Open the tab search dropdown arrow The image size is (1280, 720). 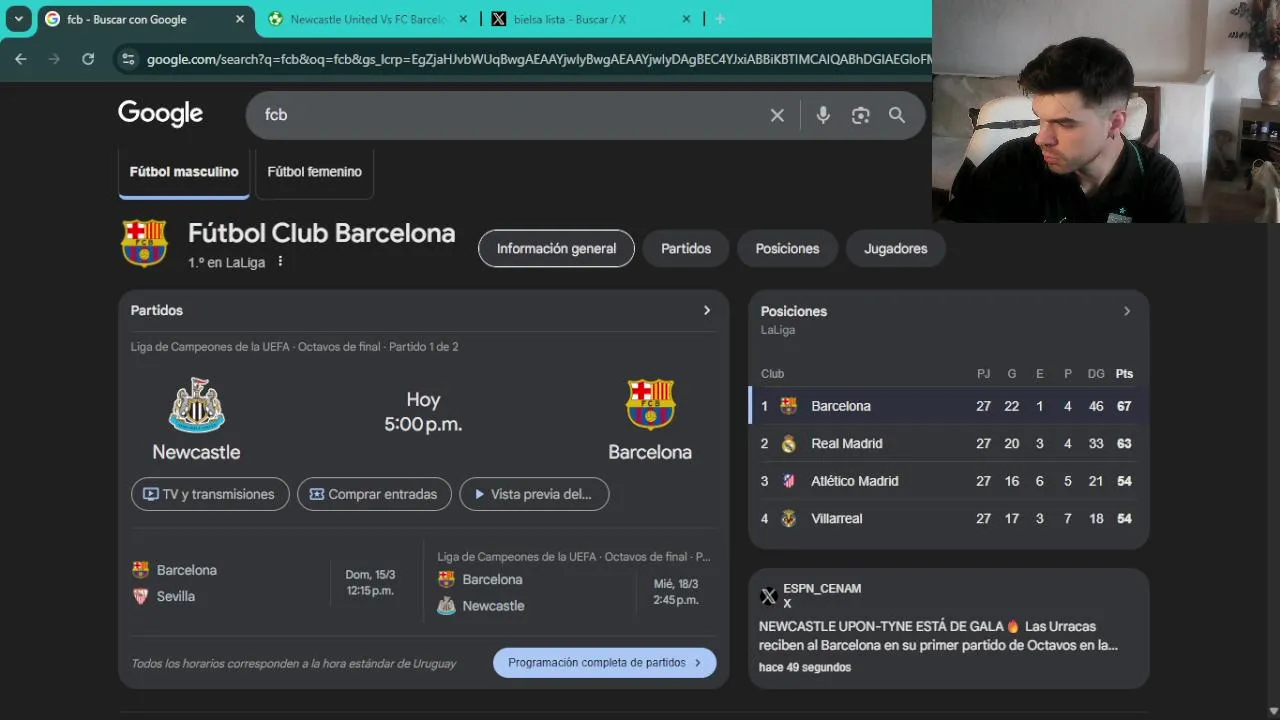(18, 19)
